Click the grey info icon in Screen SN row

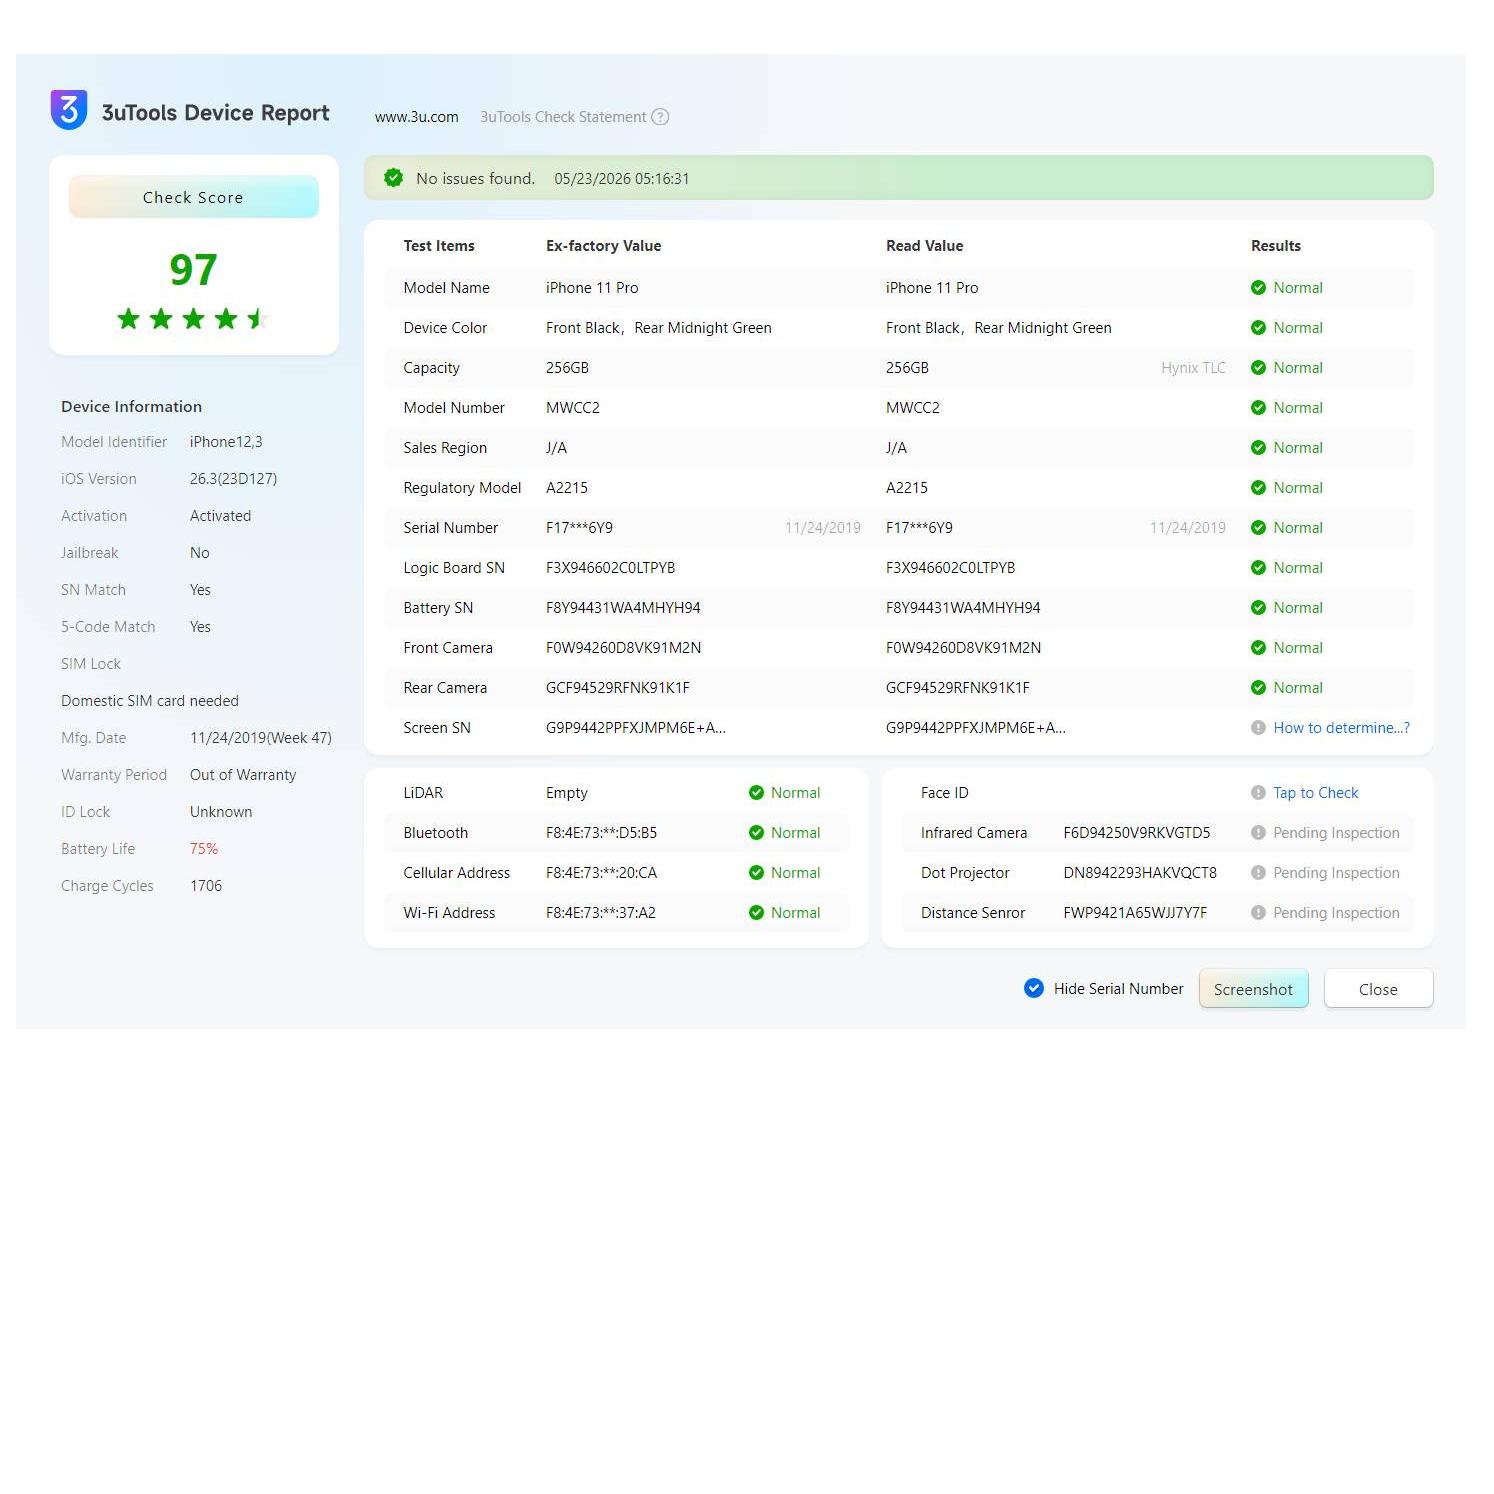coord(1258,728)
